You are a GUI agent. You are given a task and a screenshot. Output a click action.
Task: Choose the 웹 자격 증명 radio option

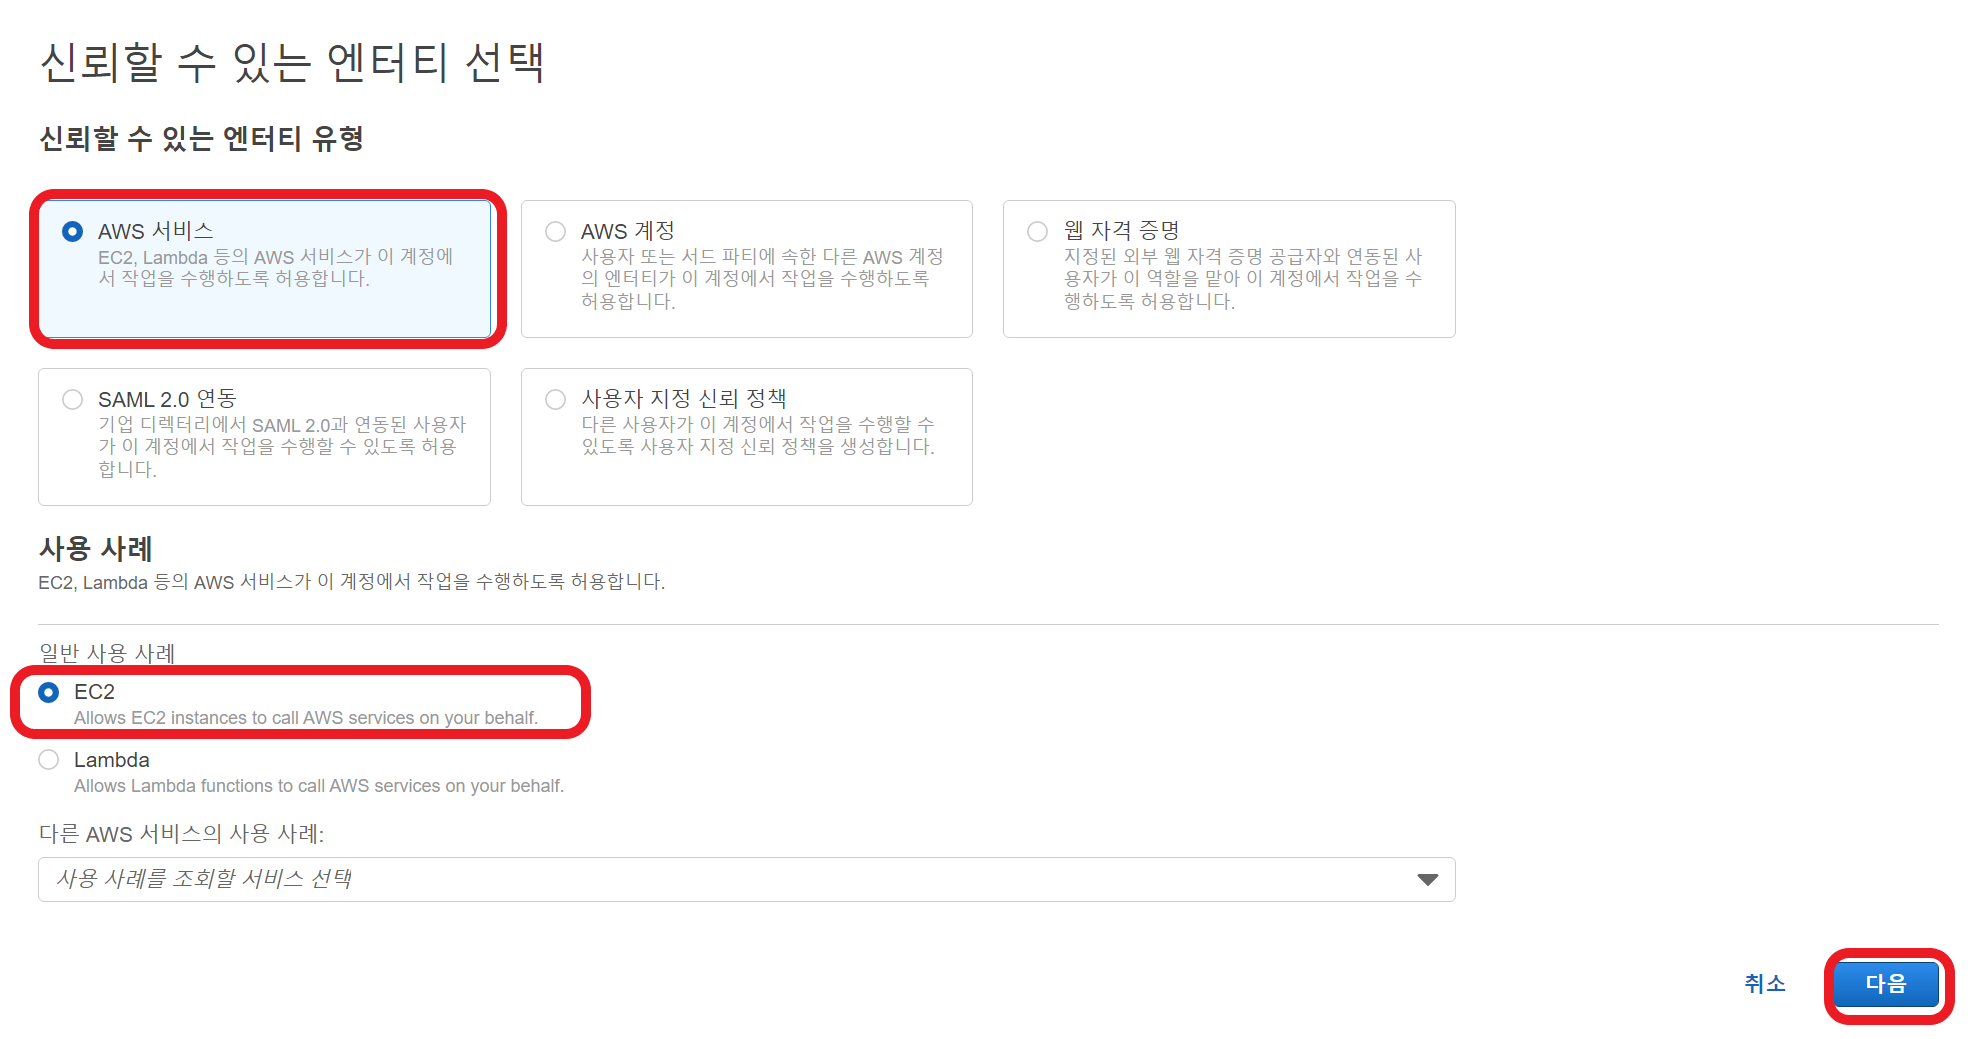click(x=1038, y=232)
